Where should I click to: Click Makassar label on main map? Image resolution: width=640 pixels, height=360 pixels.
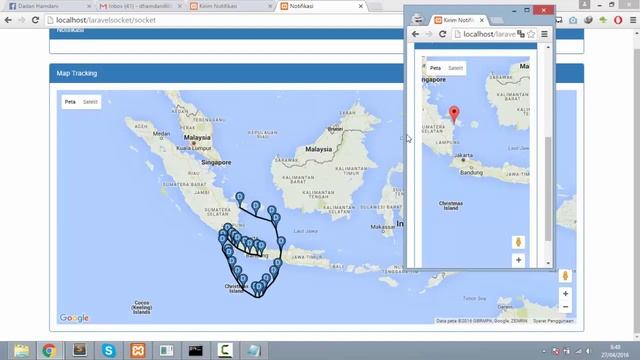pos(382,227)
